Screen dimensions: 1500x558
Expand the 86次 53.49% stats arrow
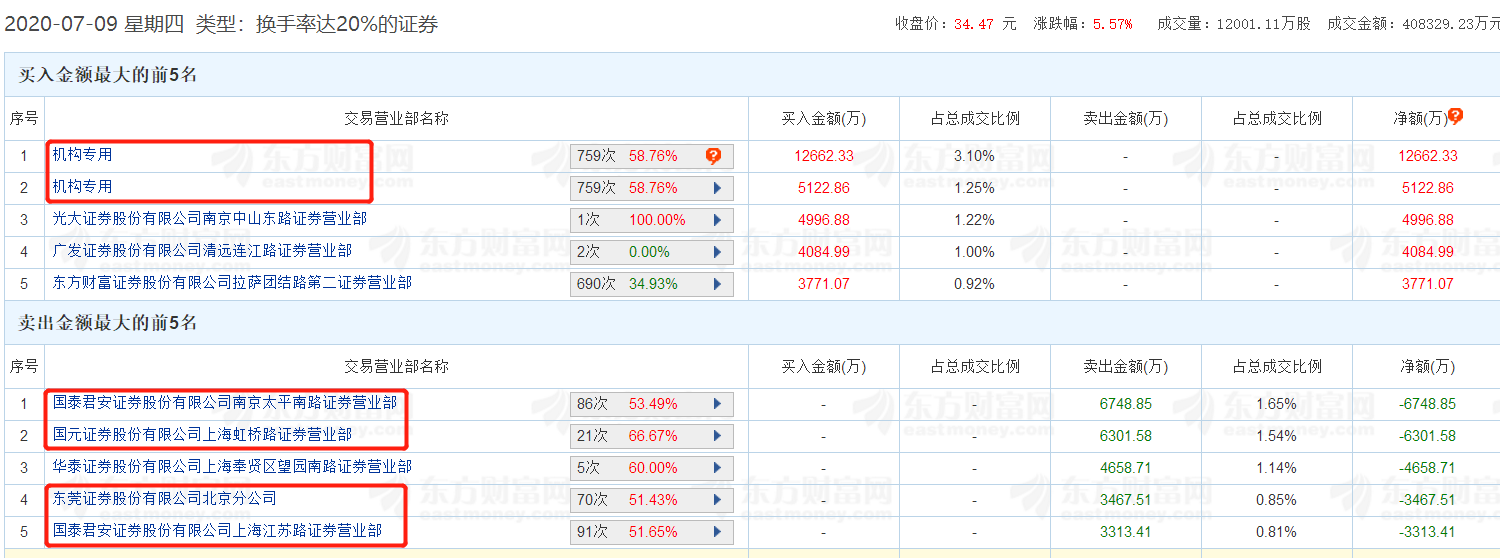[x=717, y=404]
